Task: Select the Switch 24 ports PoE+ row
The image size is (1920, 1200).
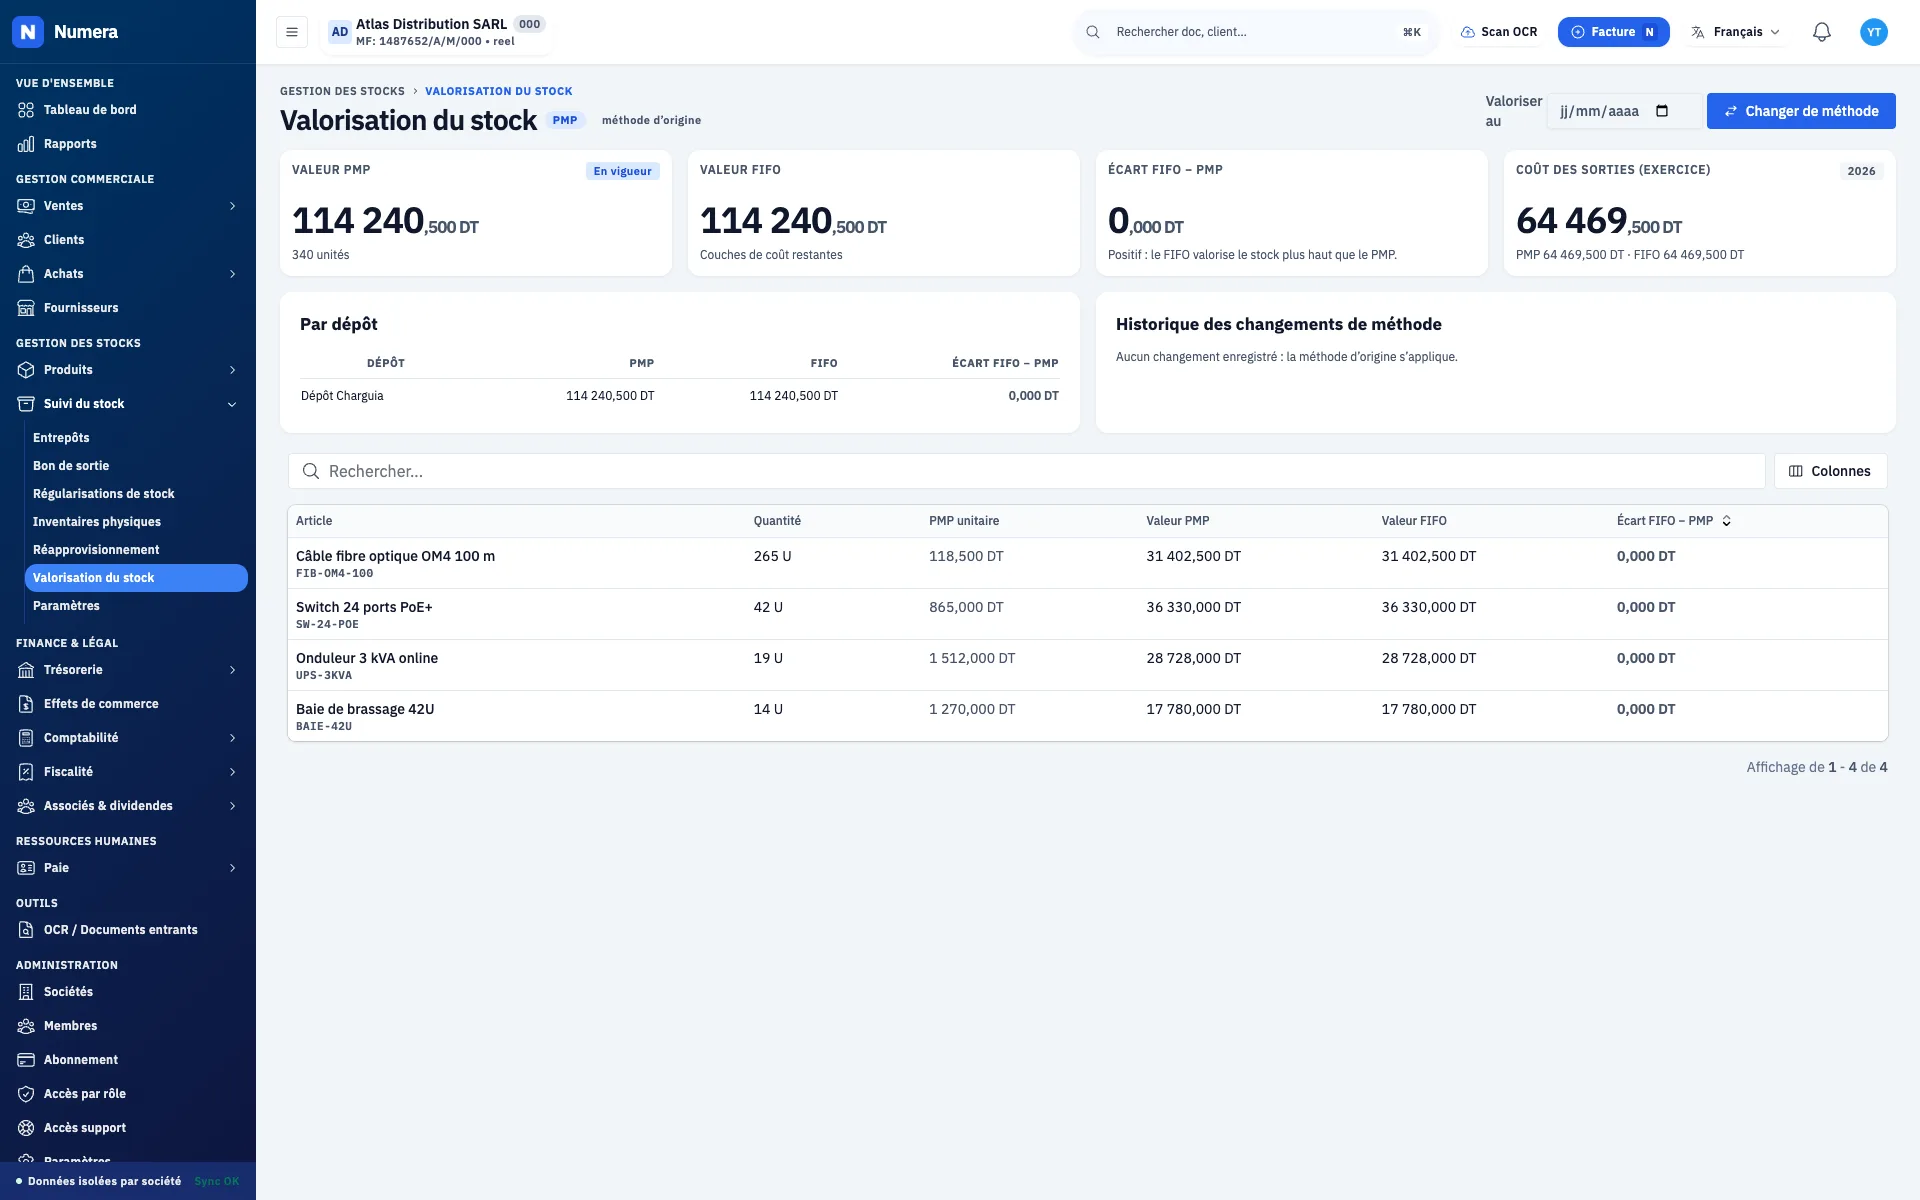Action: click(x=1088, y=614)
